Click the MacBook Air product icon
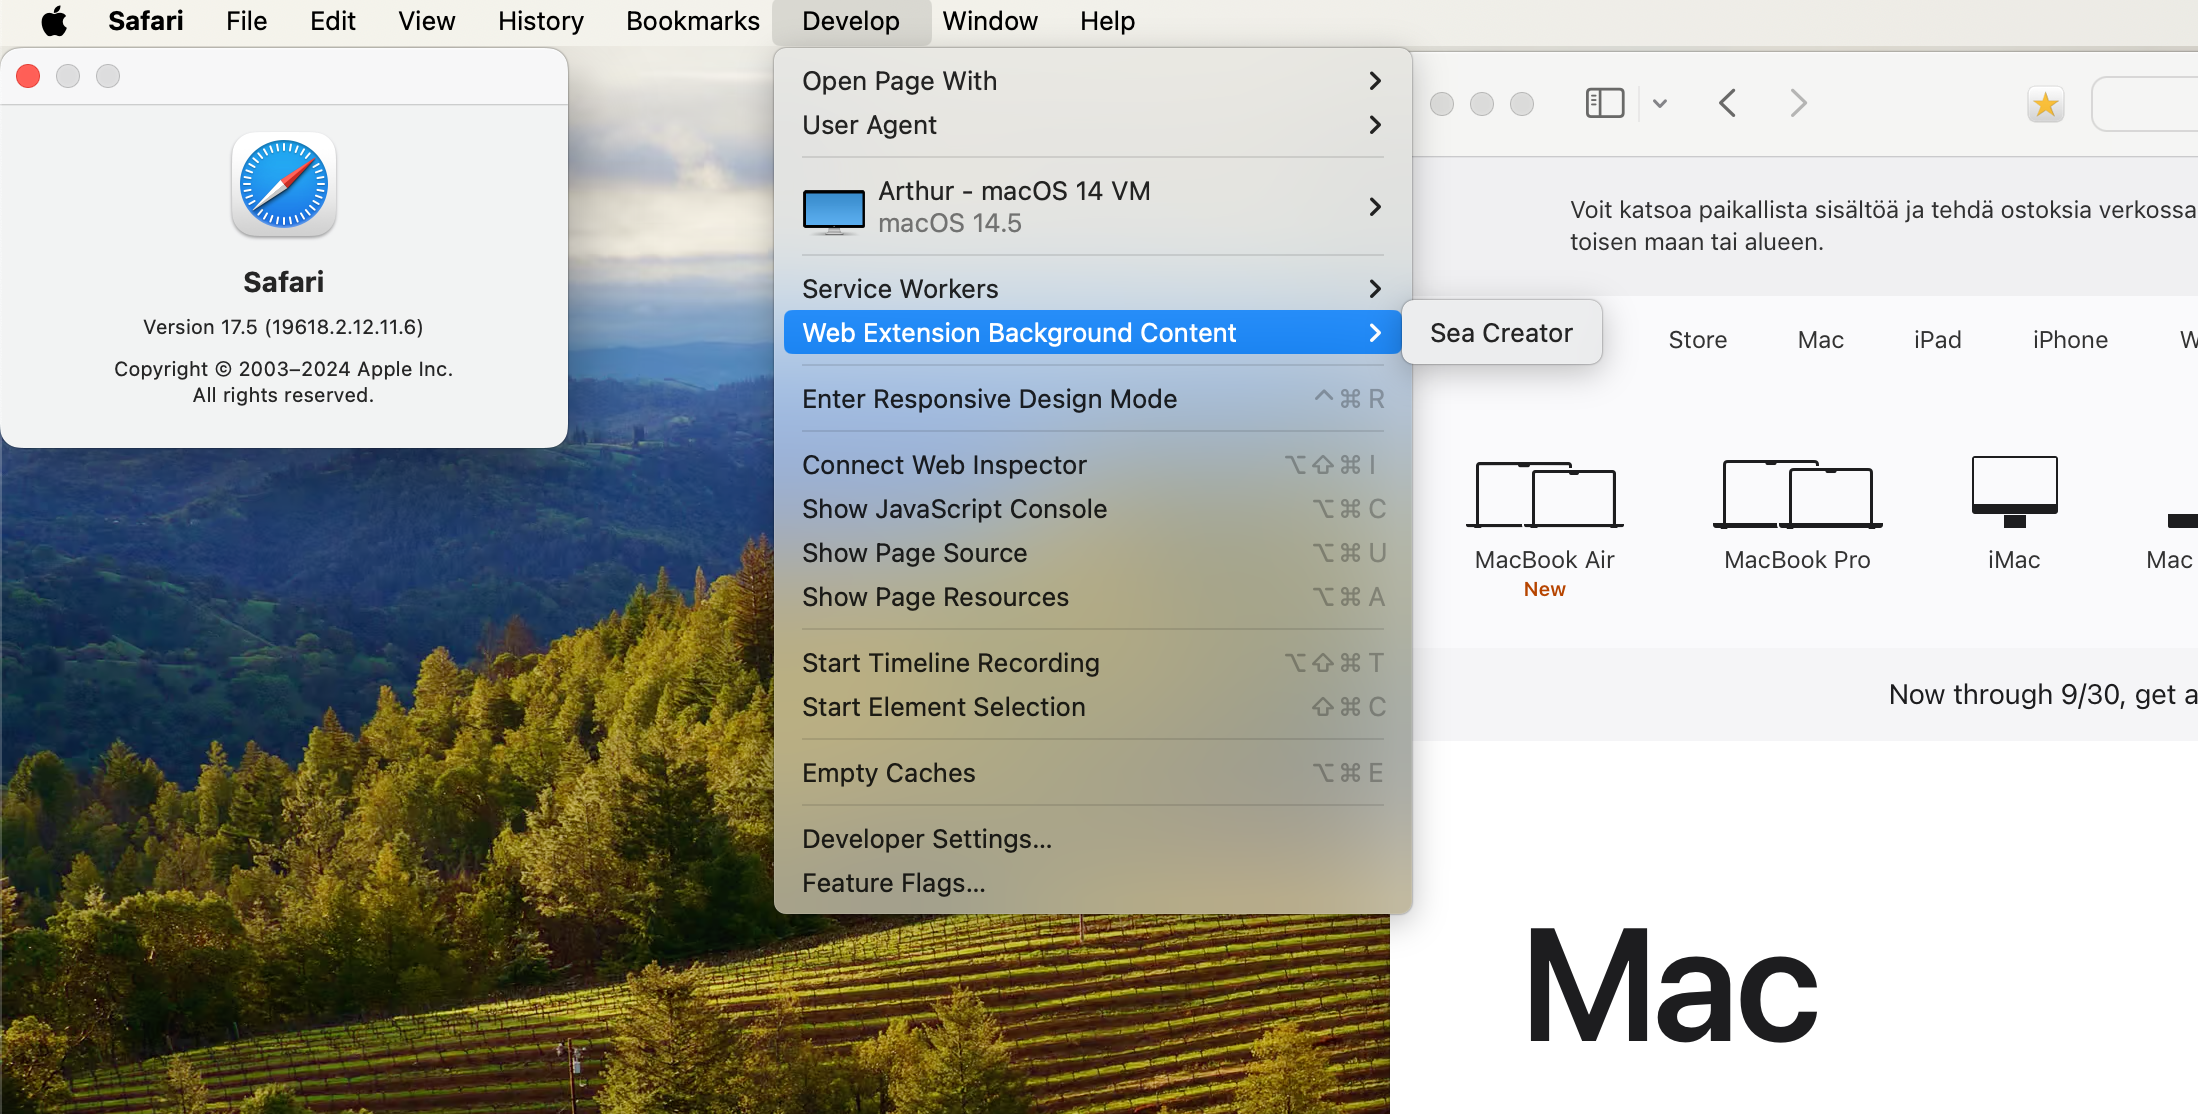2198x1114 pixels. pyautogui.click(x=1544, y=495)
